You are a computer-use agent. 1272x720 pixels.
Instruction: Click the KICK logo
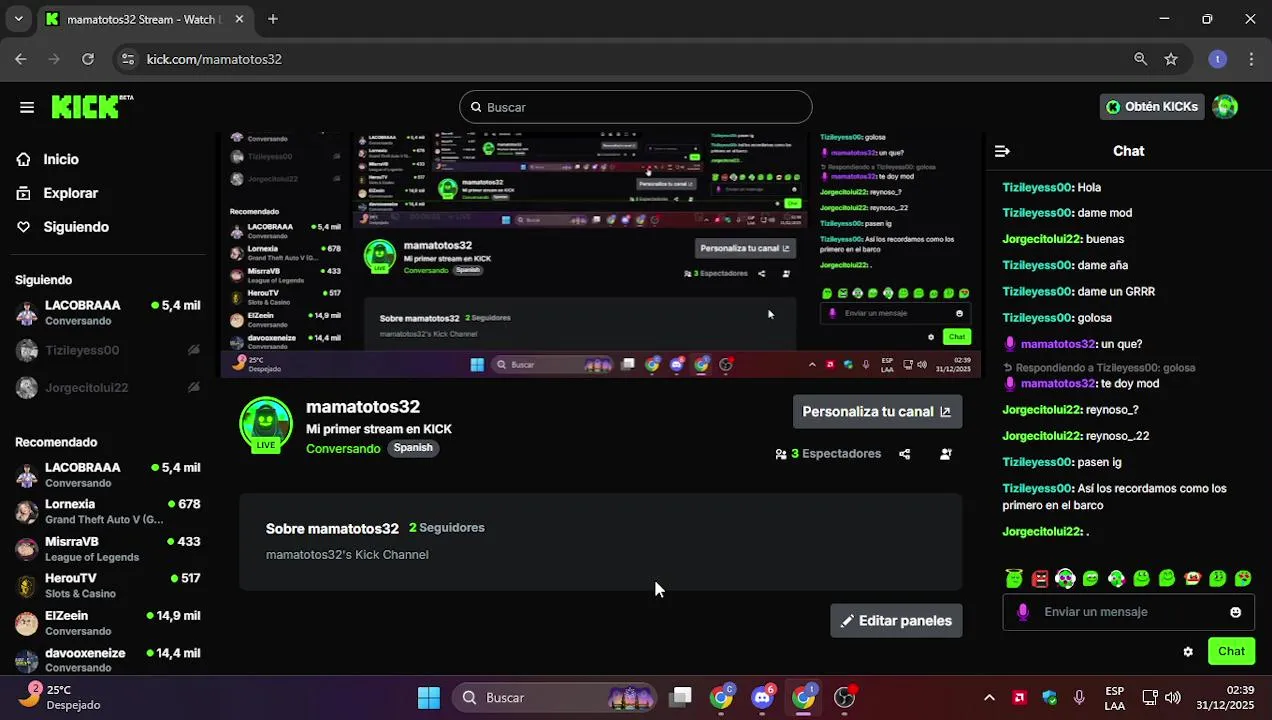coord(91,106)
